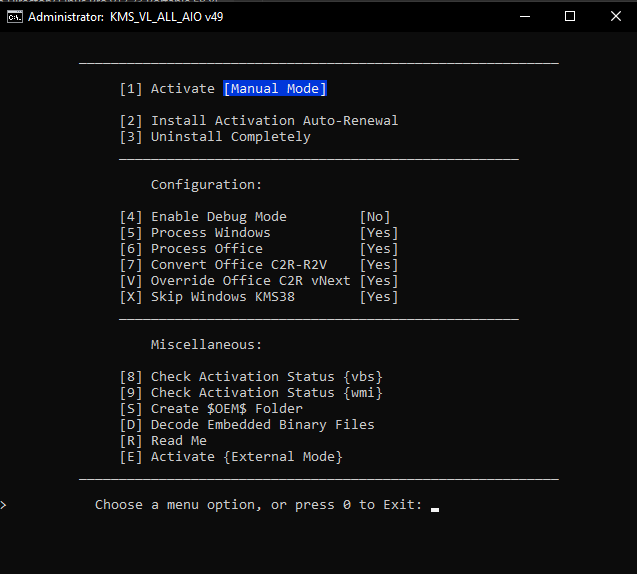The image size is (637, 574).
Task: Click '[Yes]' value beside Process Windows
Action: tap(379, 233)
